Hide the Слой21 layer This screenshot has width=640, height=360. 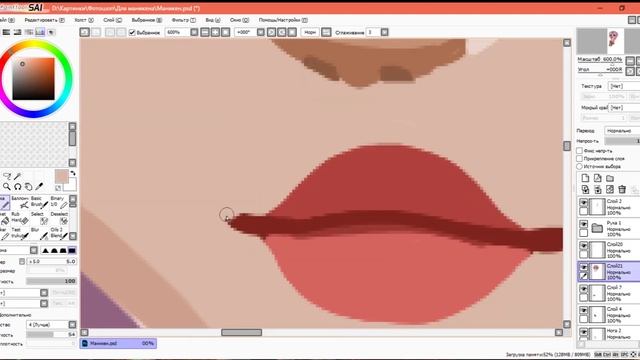pyautogui.click(x=584, y=267)
